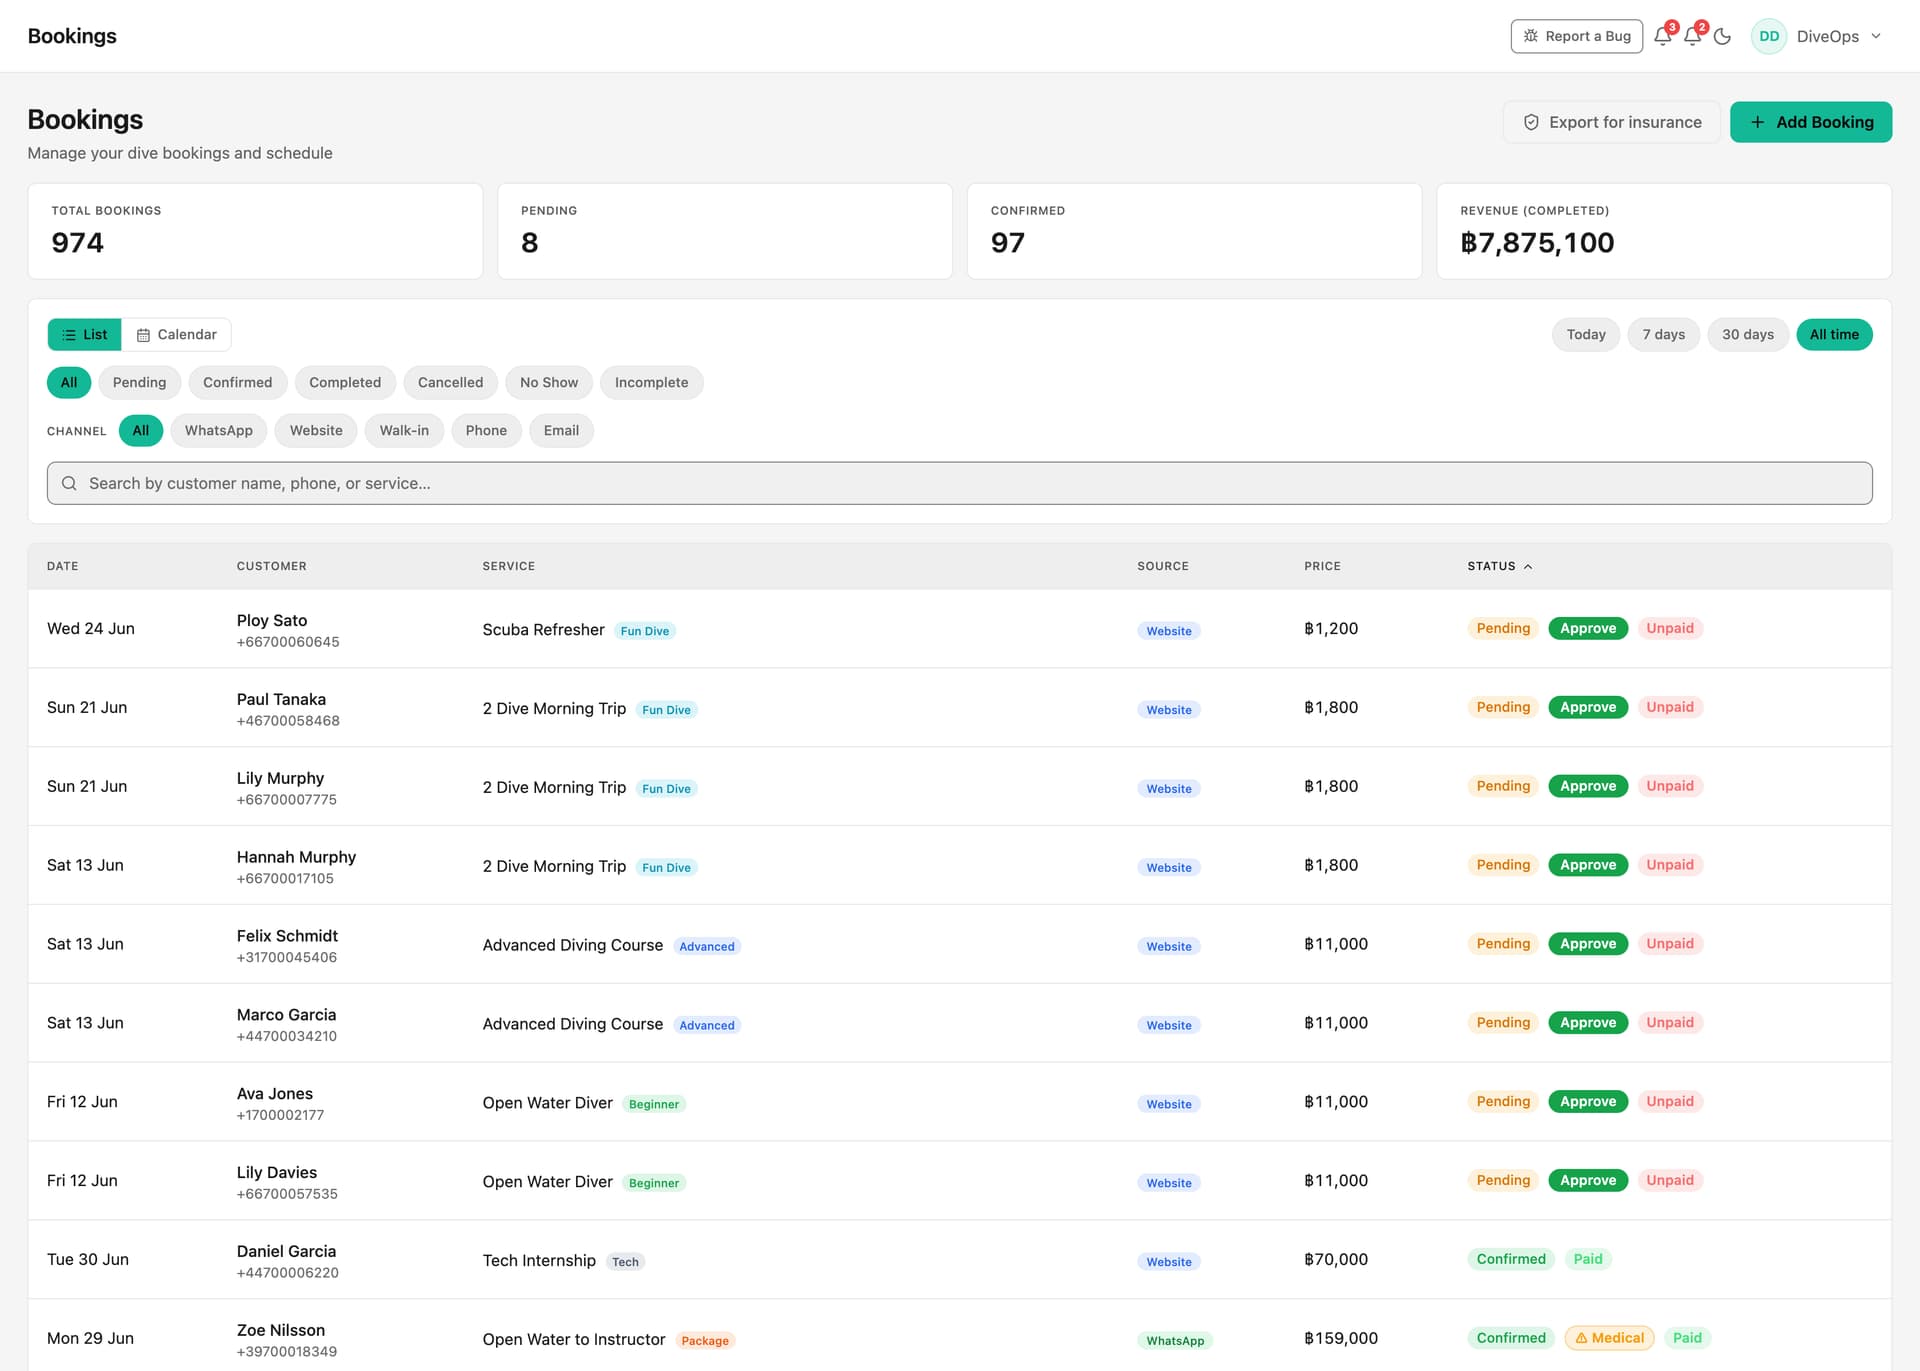
Task: Select the All status filter
Action: pyautogui.click(x=69, y=383)
